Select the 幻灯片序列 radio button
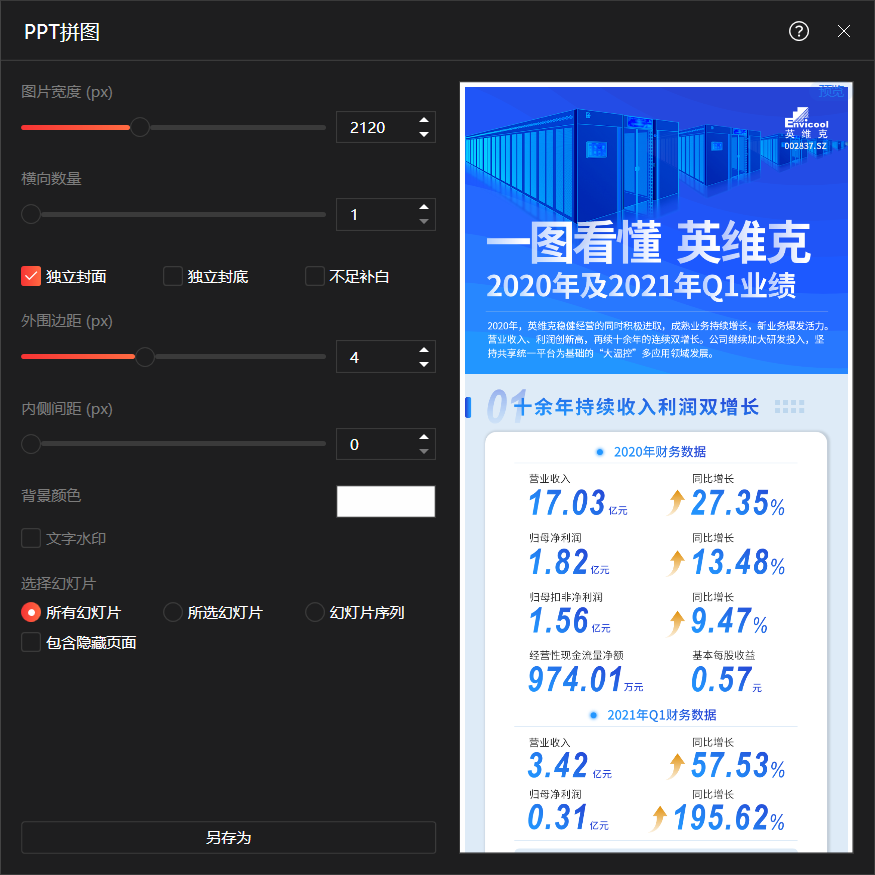The image size is (875, 875). pos(315,612)
